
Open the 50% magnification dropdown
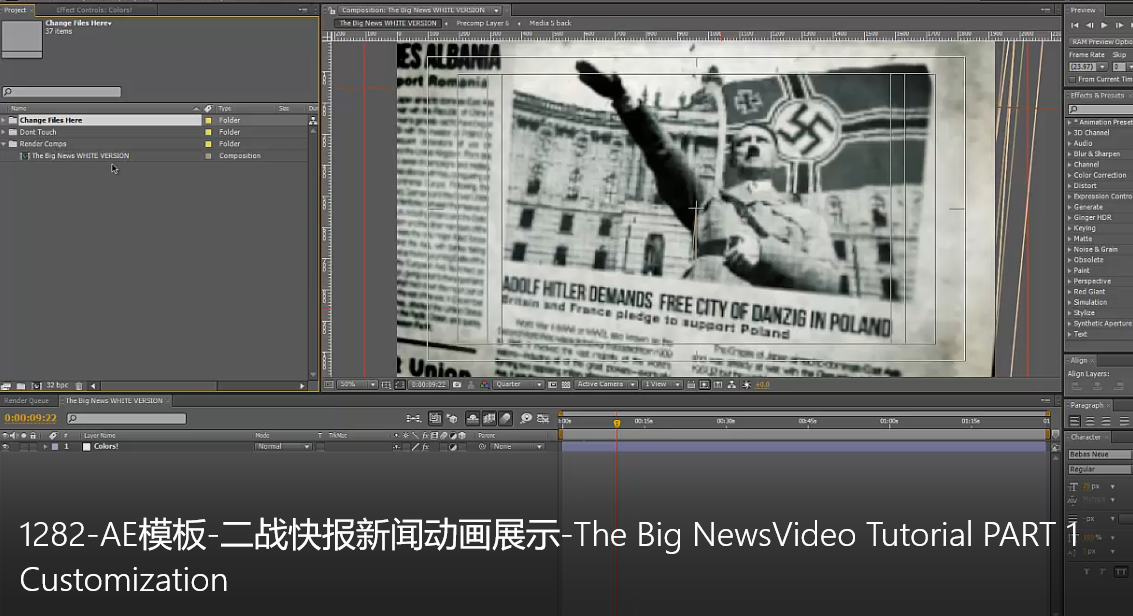point(357,385)
